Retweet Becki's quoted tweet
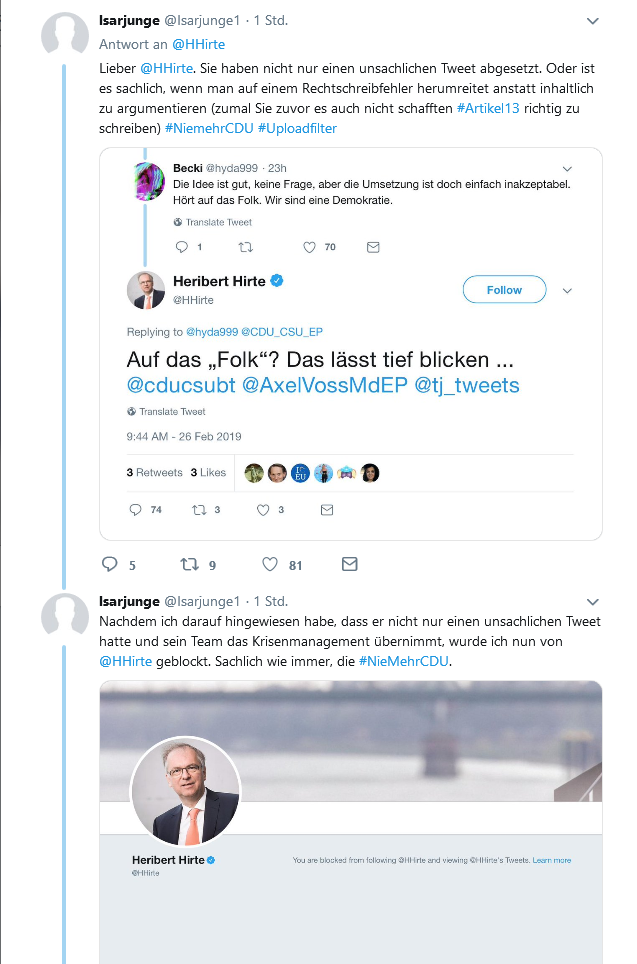The width and height of the screenshot is (637, 964). click(x=246, y=247)
